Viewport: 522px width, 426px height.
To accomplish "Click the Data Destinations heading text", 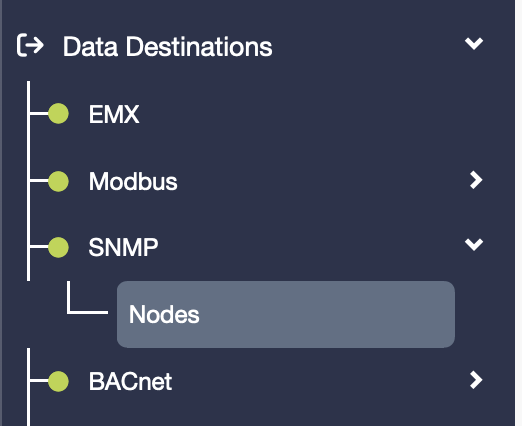I will coord(167,47).
